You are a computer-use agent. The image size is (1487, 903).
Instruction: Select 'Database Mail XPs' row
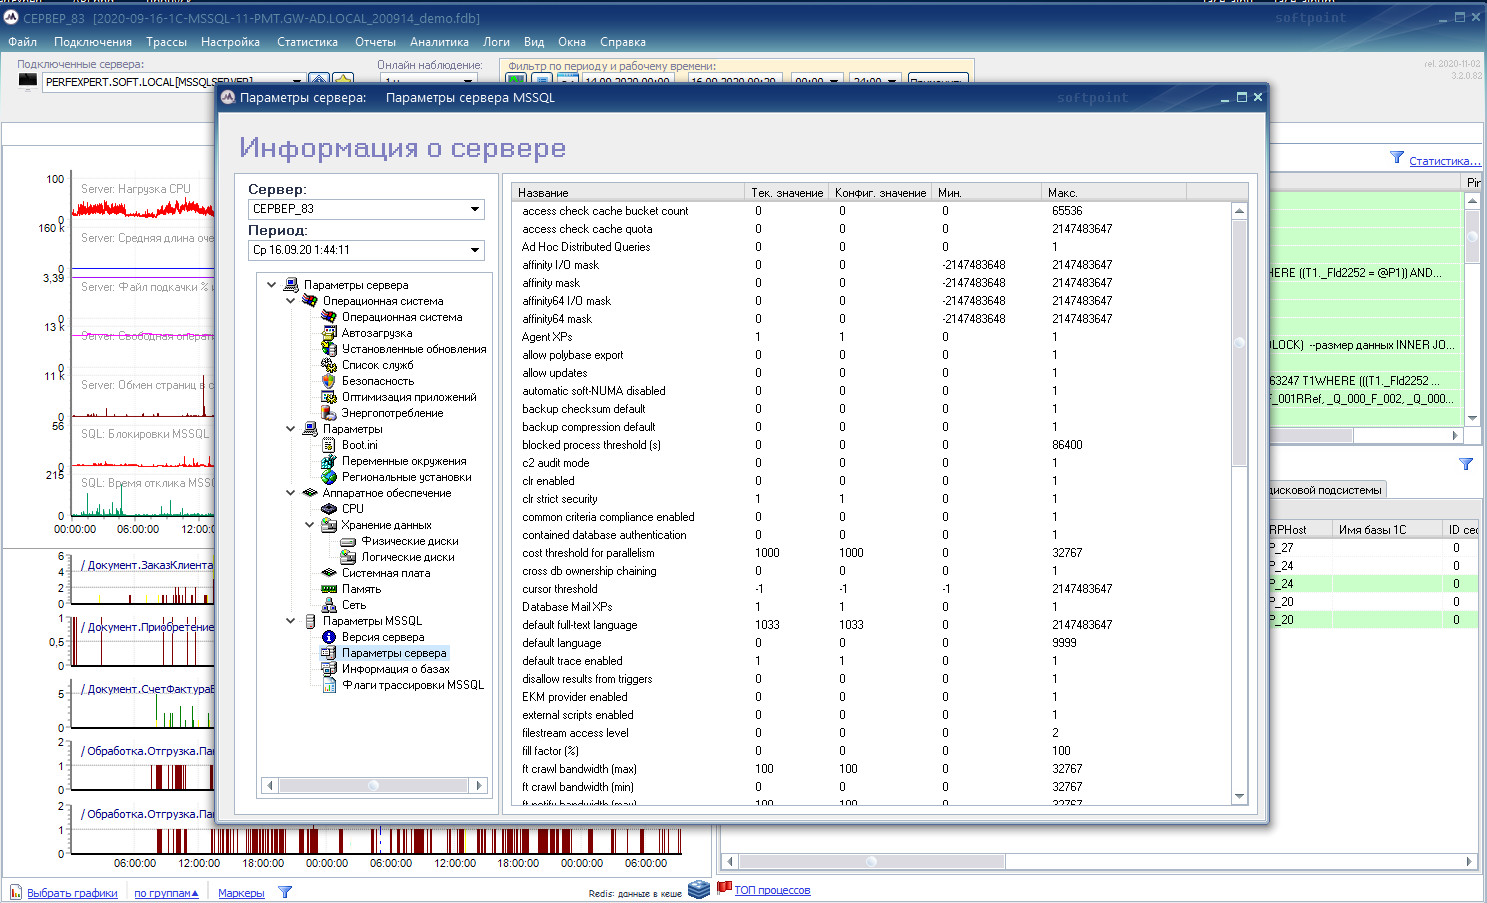[x=872, y=607]
